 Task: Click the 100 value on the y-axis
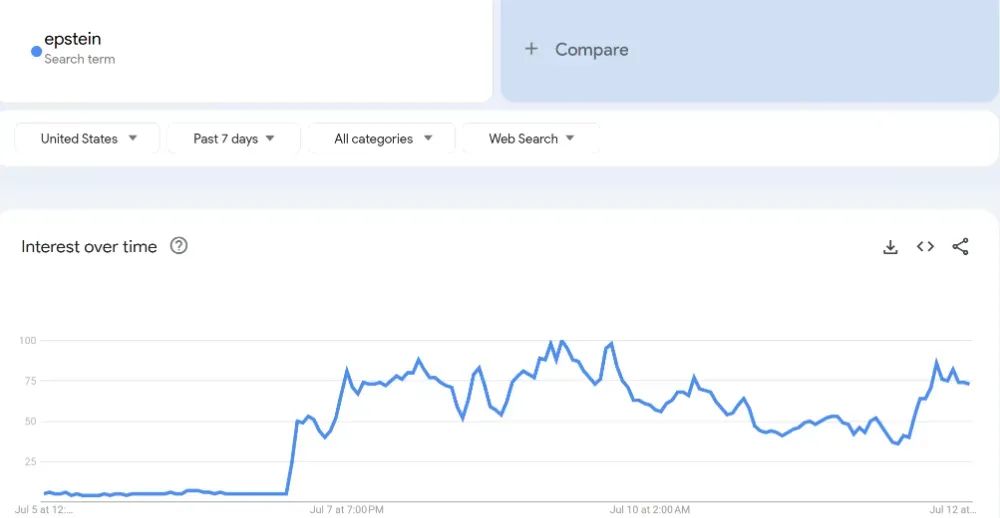tap(27, 341)
